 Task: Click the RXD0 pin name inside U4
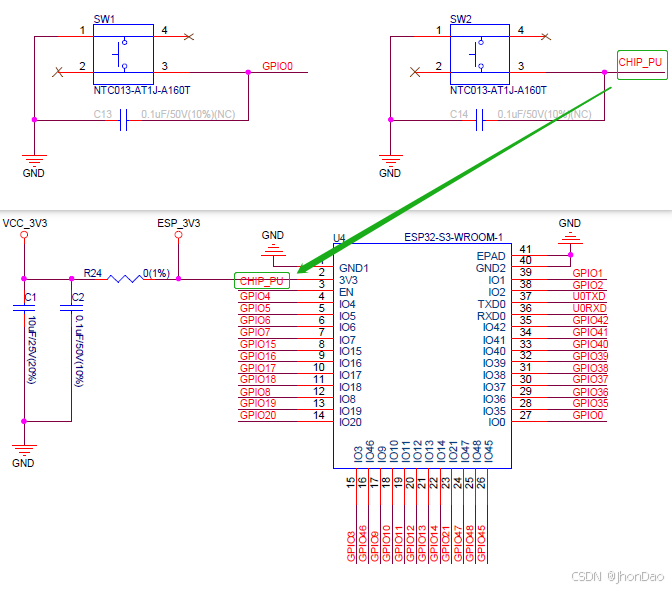click(492, 317)
